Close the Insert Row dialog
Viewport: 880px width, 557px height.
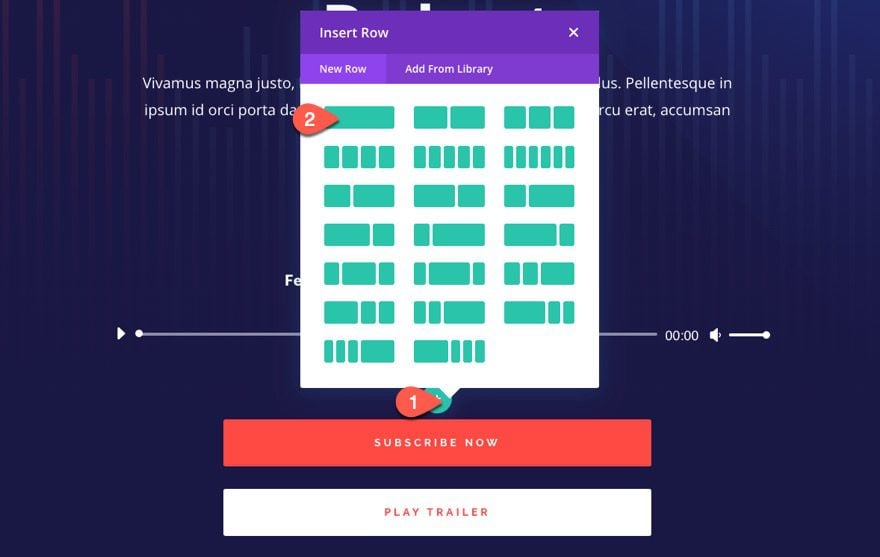click(573, 33)
